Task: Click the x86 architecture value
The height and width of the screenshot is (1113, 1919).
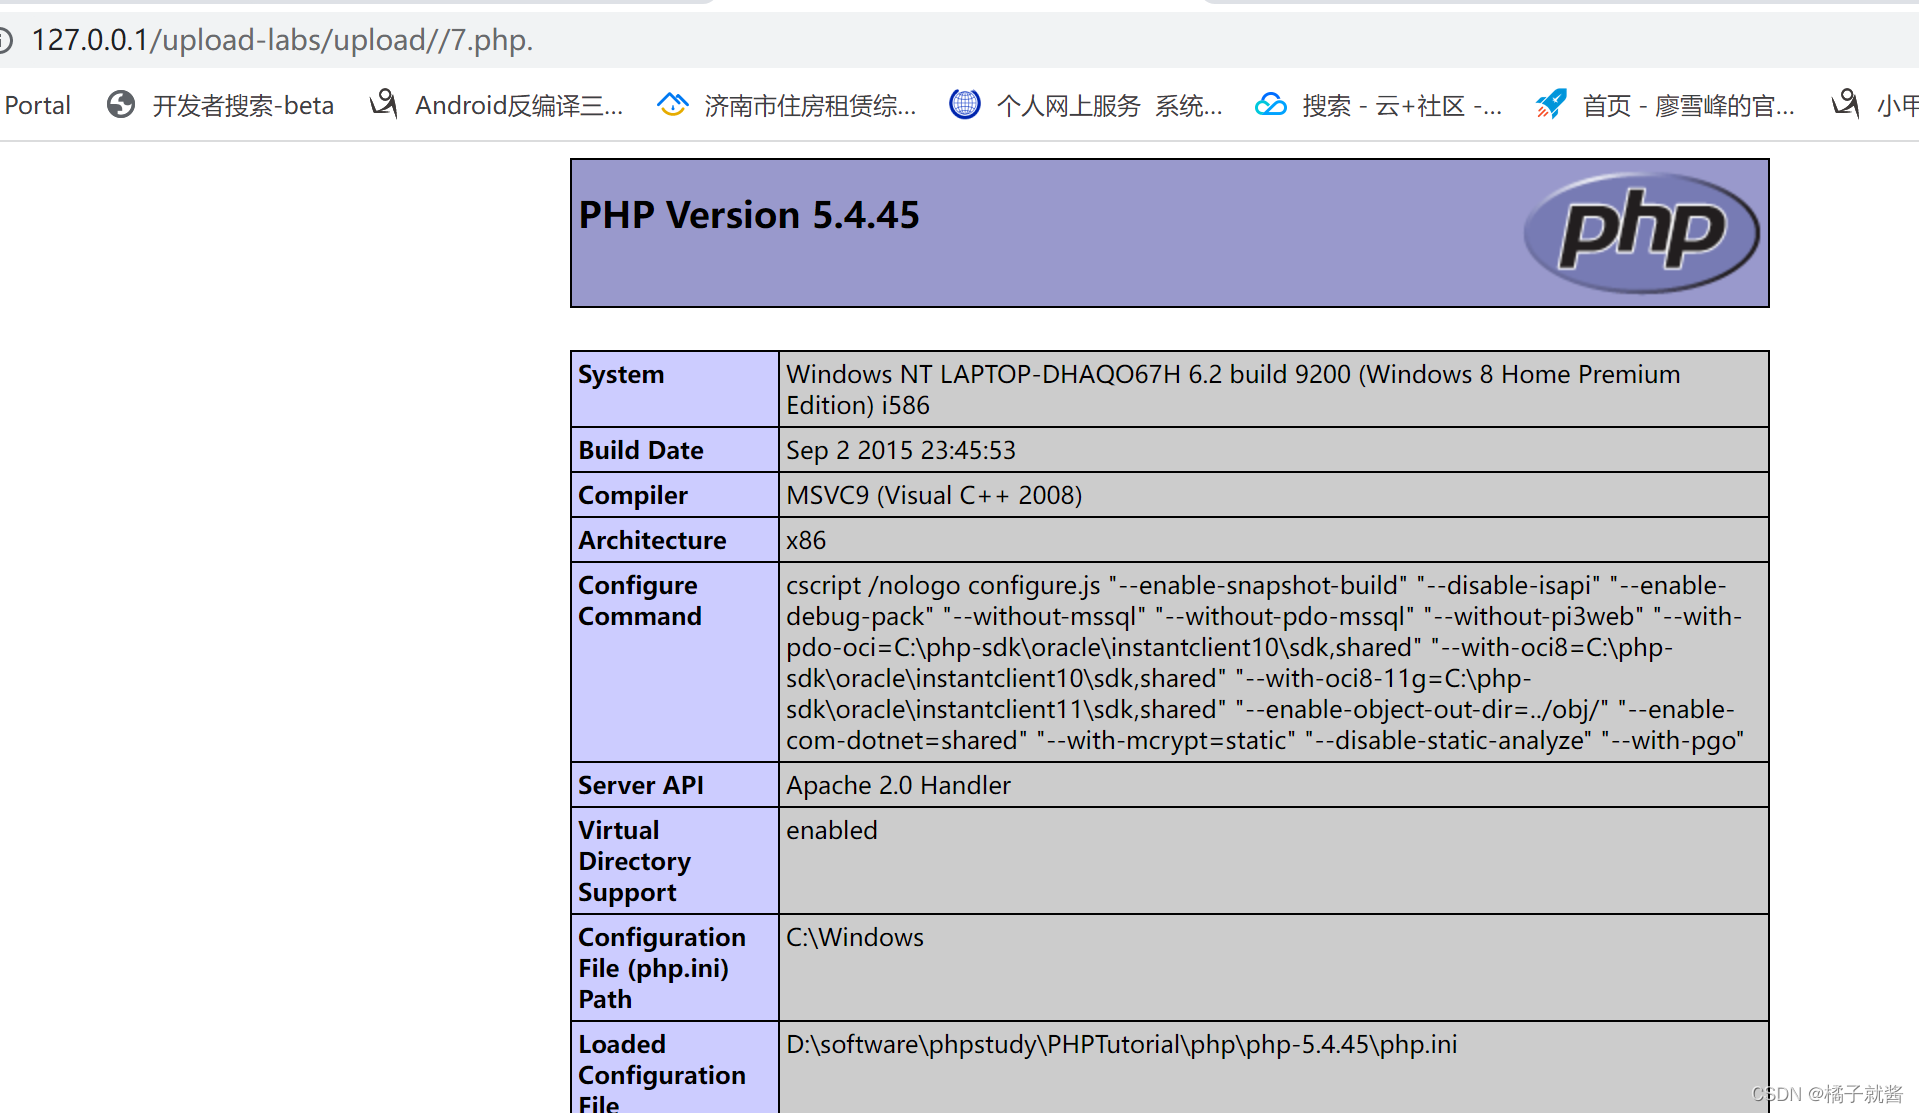Action: [x=806, y=540]
